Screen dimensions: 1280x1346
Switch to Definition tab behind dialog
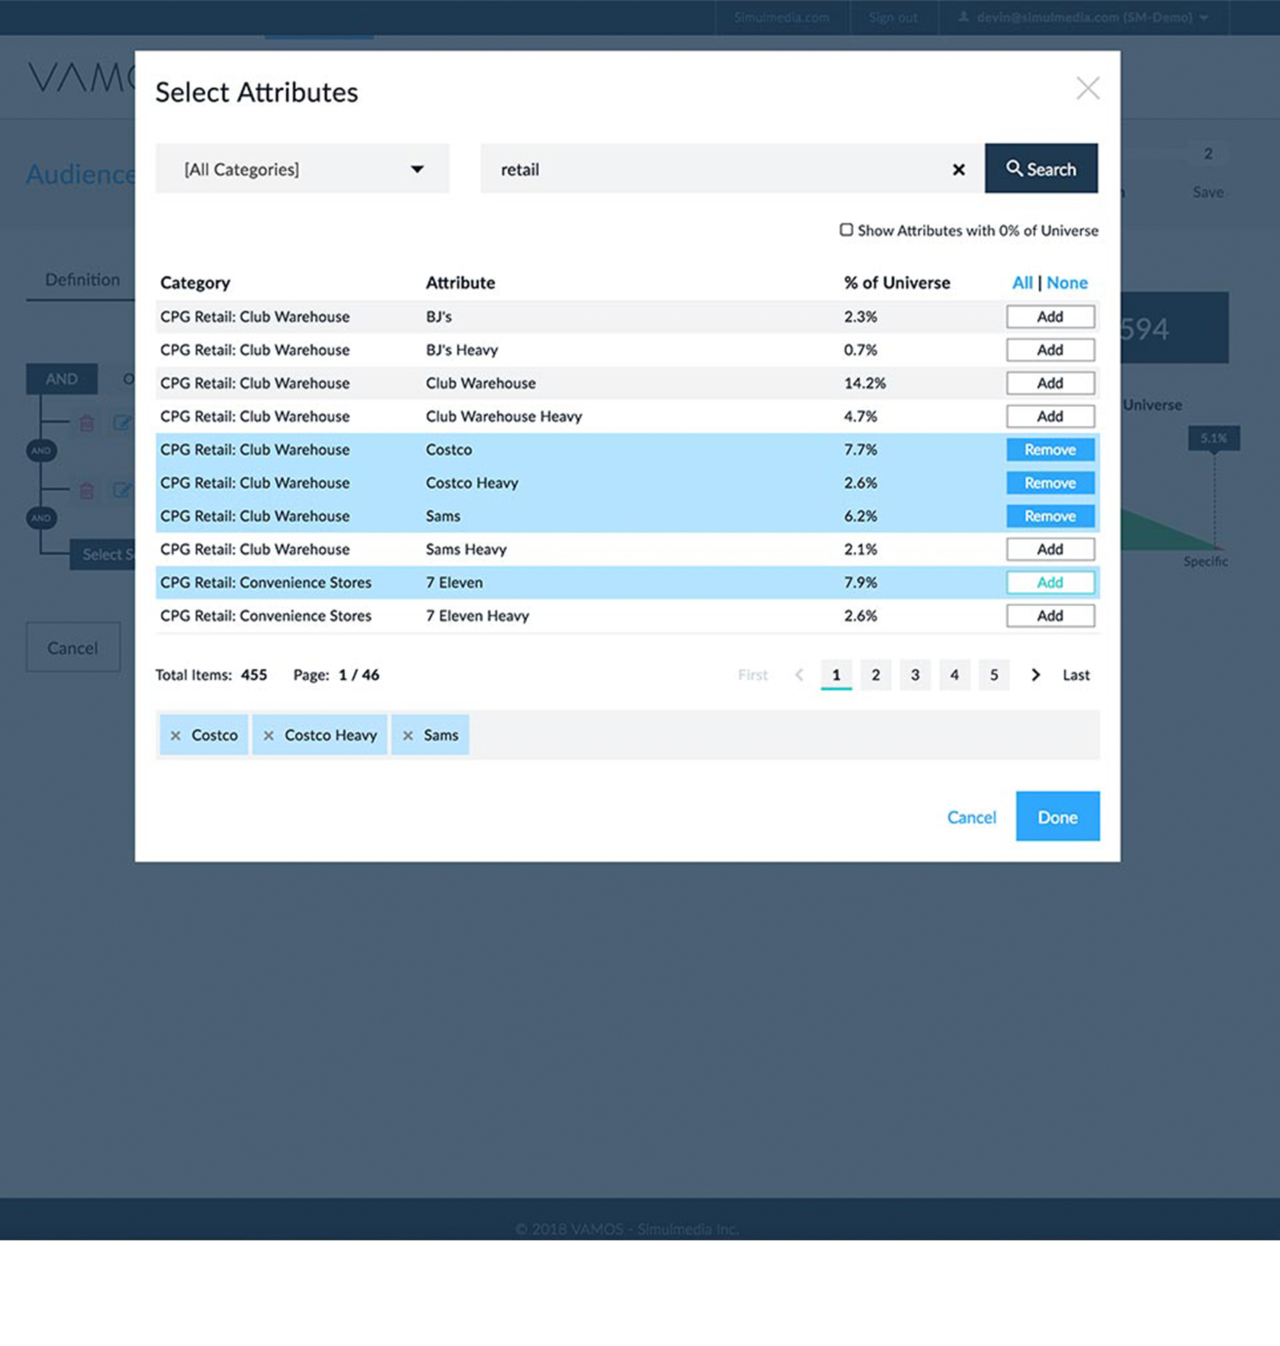[82, 280]
